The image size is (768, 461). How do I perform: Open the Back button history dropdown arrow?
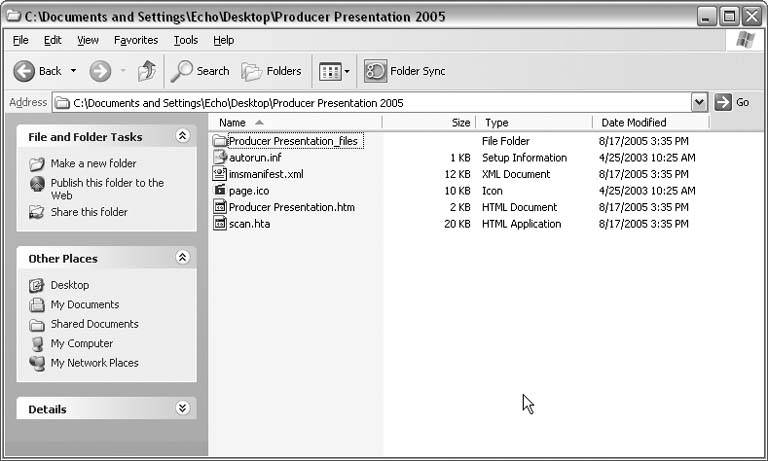[73, 71]
